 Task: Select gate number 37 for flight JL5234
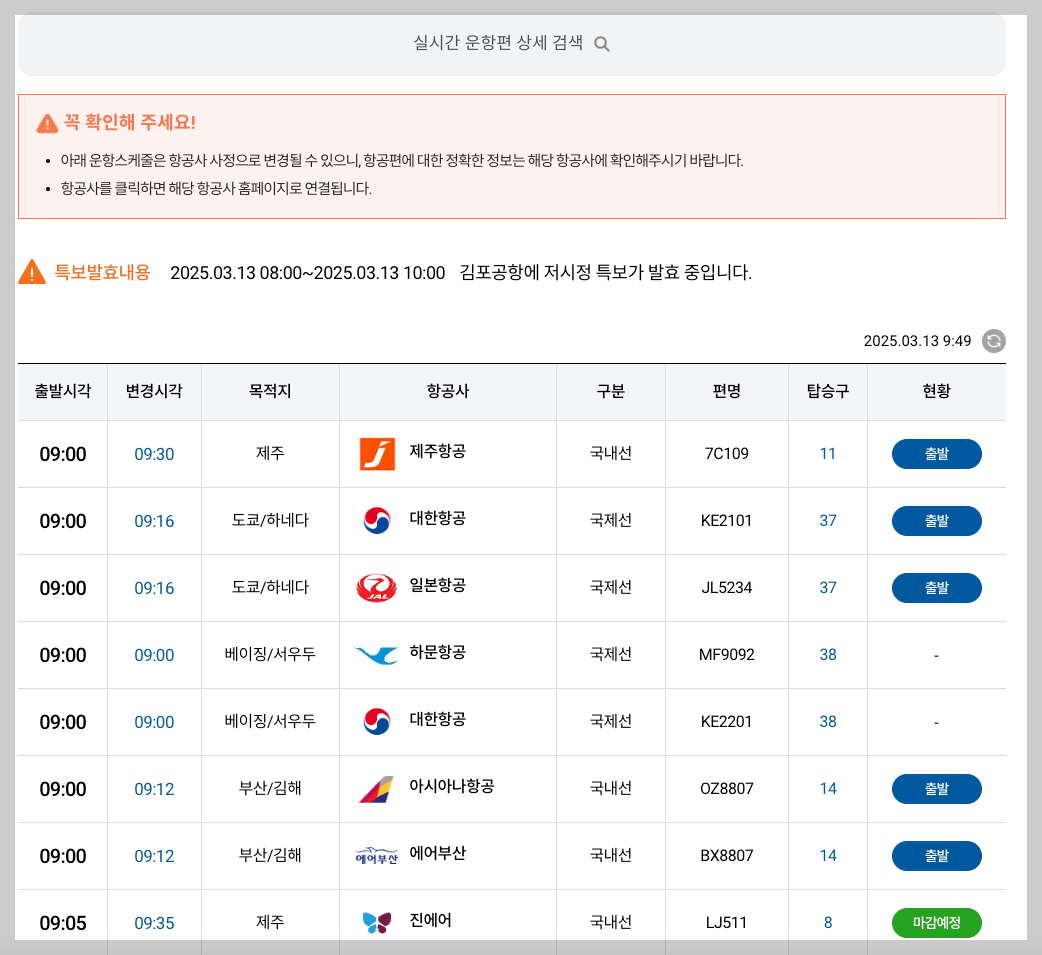click(x=827, y=587)
